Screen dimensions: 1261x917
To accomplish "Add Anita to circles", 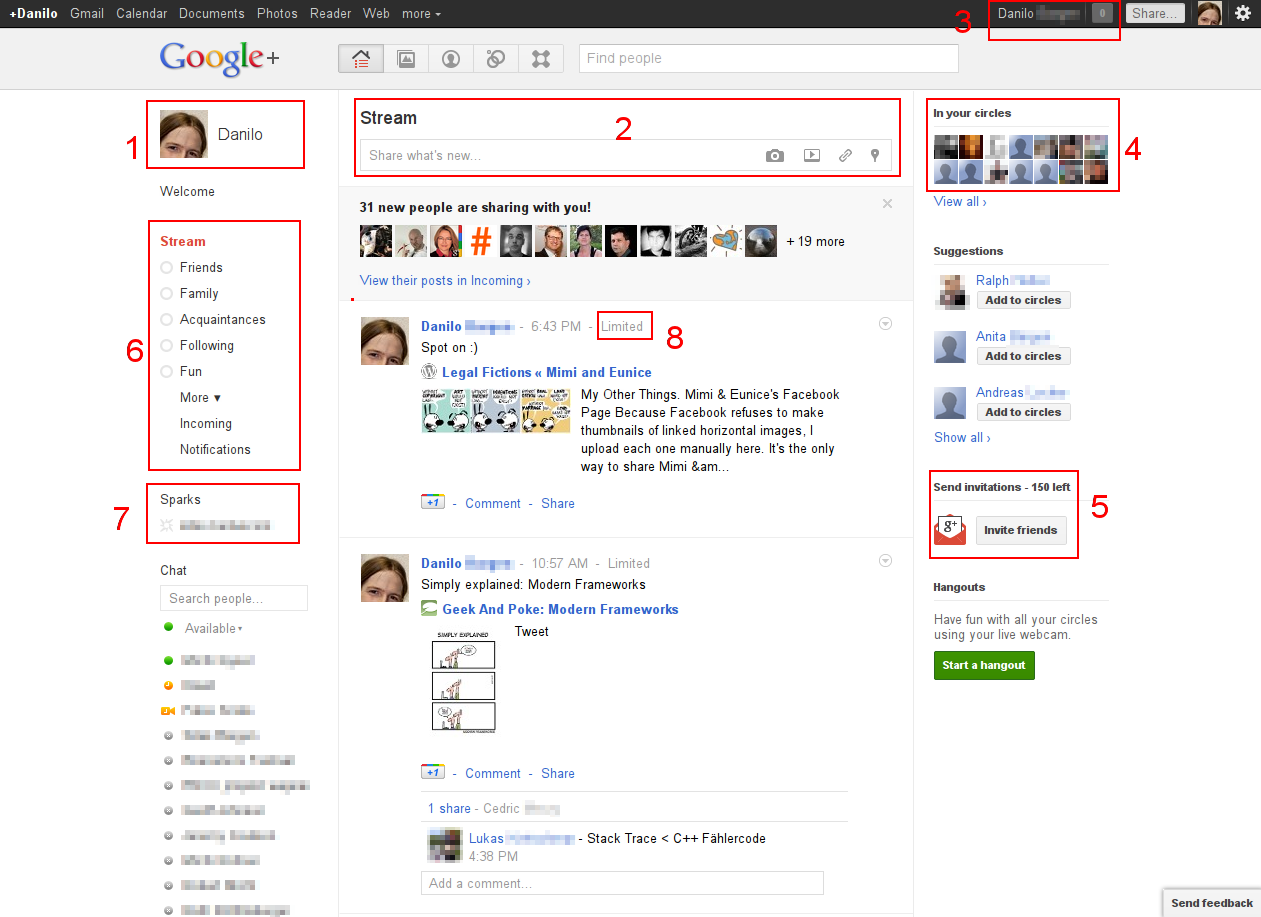I will 1023,356.
